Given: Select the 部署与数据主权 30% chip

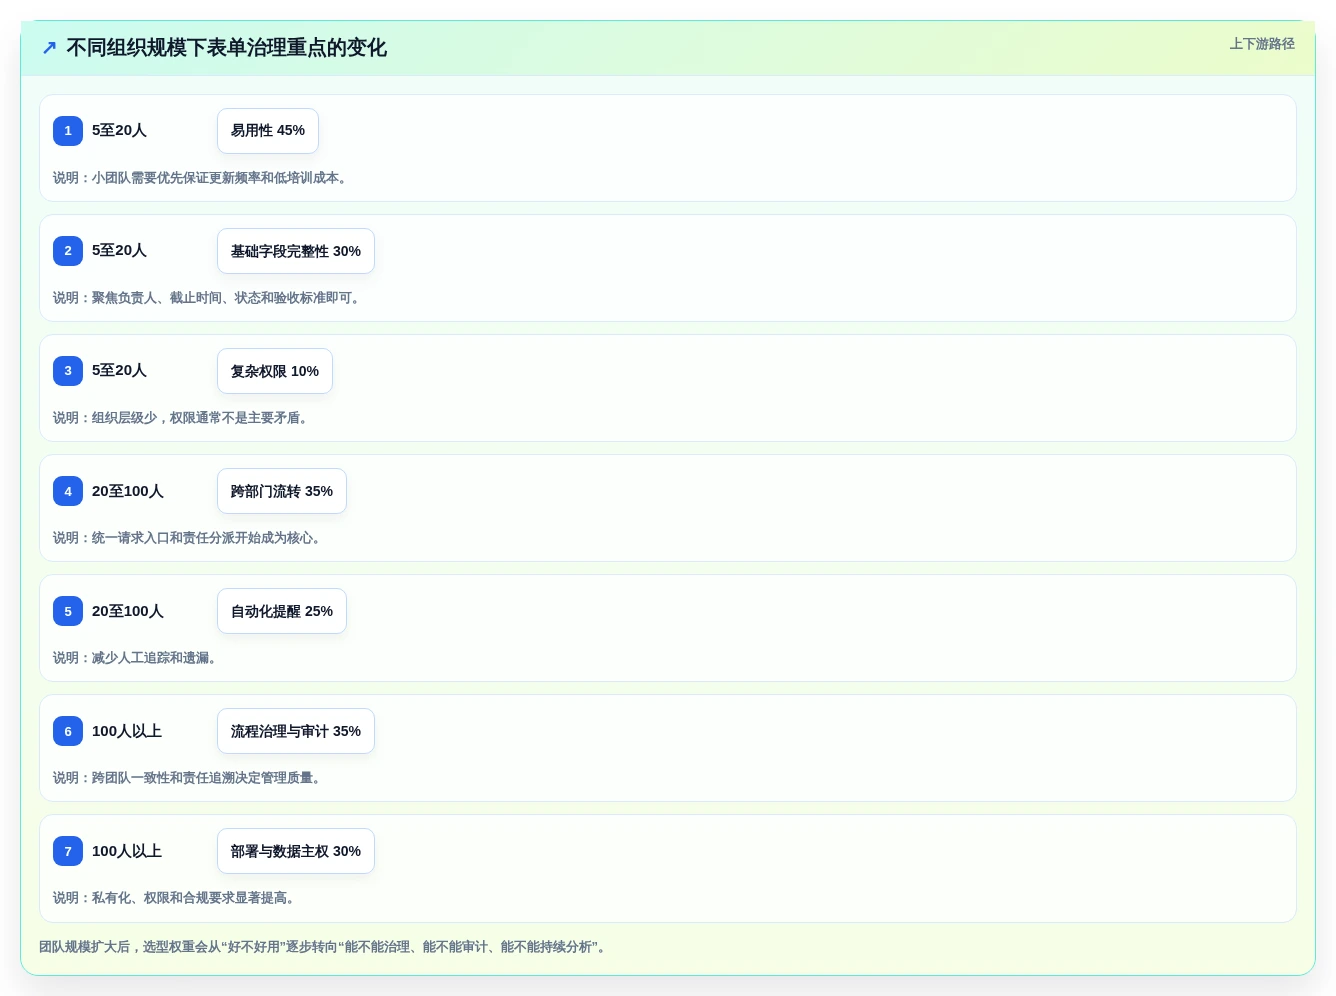Looking at the screenshot, I should tap(296, 851).
